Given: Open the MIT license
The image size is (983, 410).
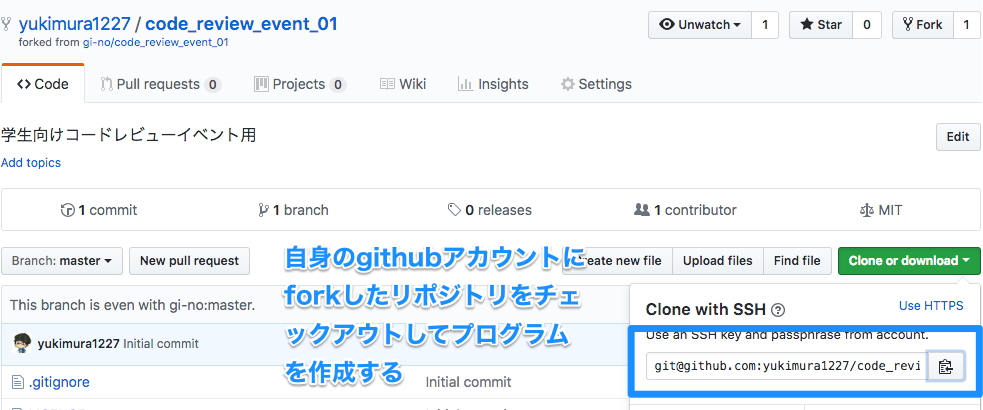Looking at the screenshot, I should click(x=881, y=210).
